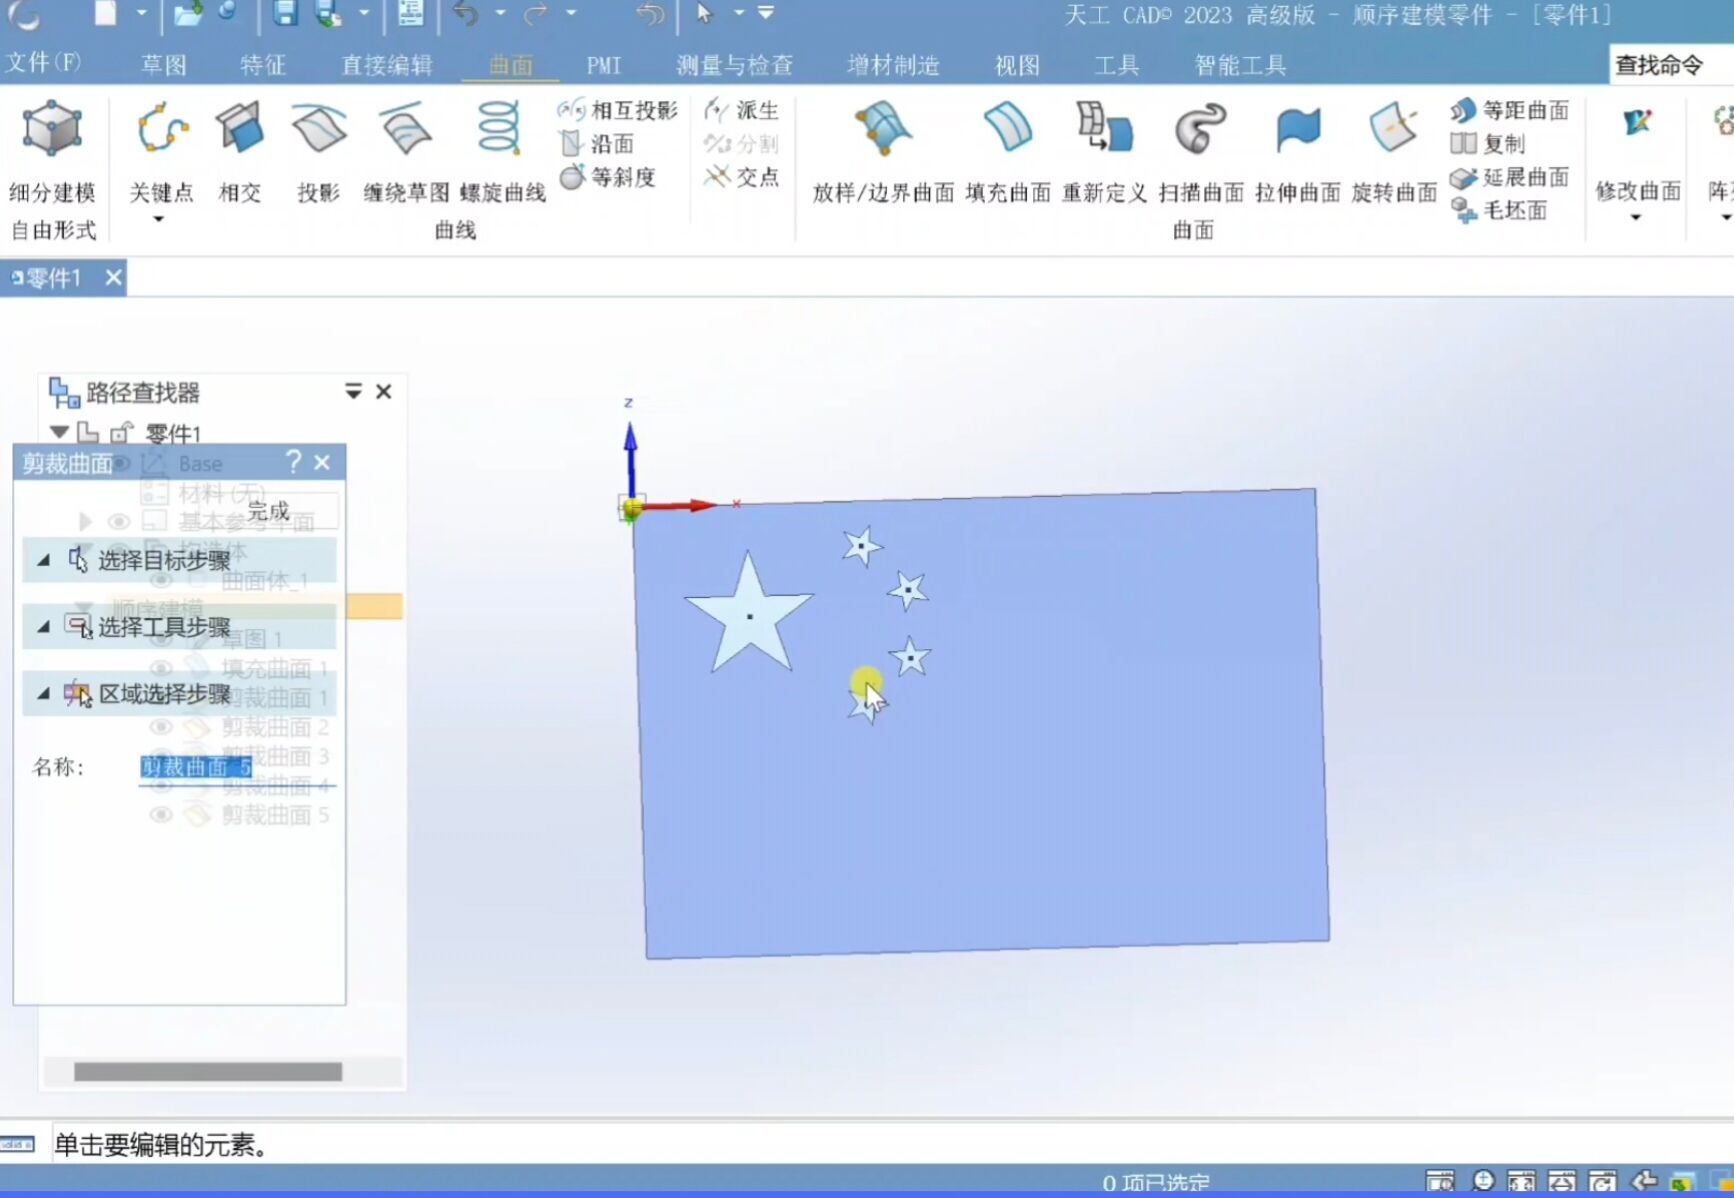Click the 派生 derived curve command
This screenshot has width=1734, height=1198.
(x=741, y=110)
